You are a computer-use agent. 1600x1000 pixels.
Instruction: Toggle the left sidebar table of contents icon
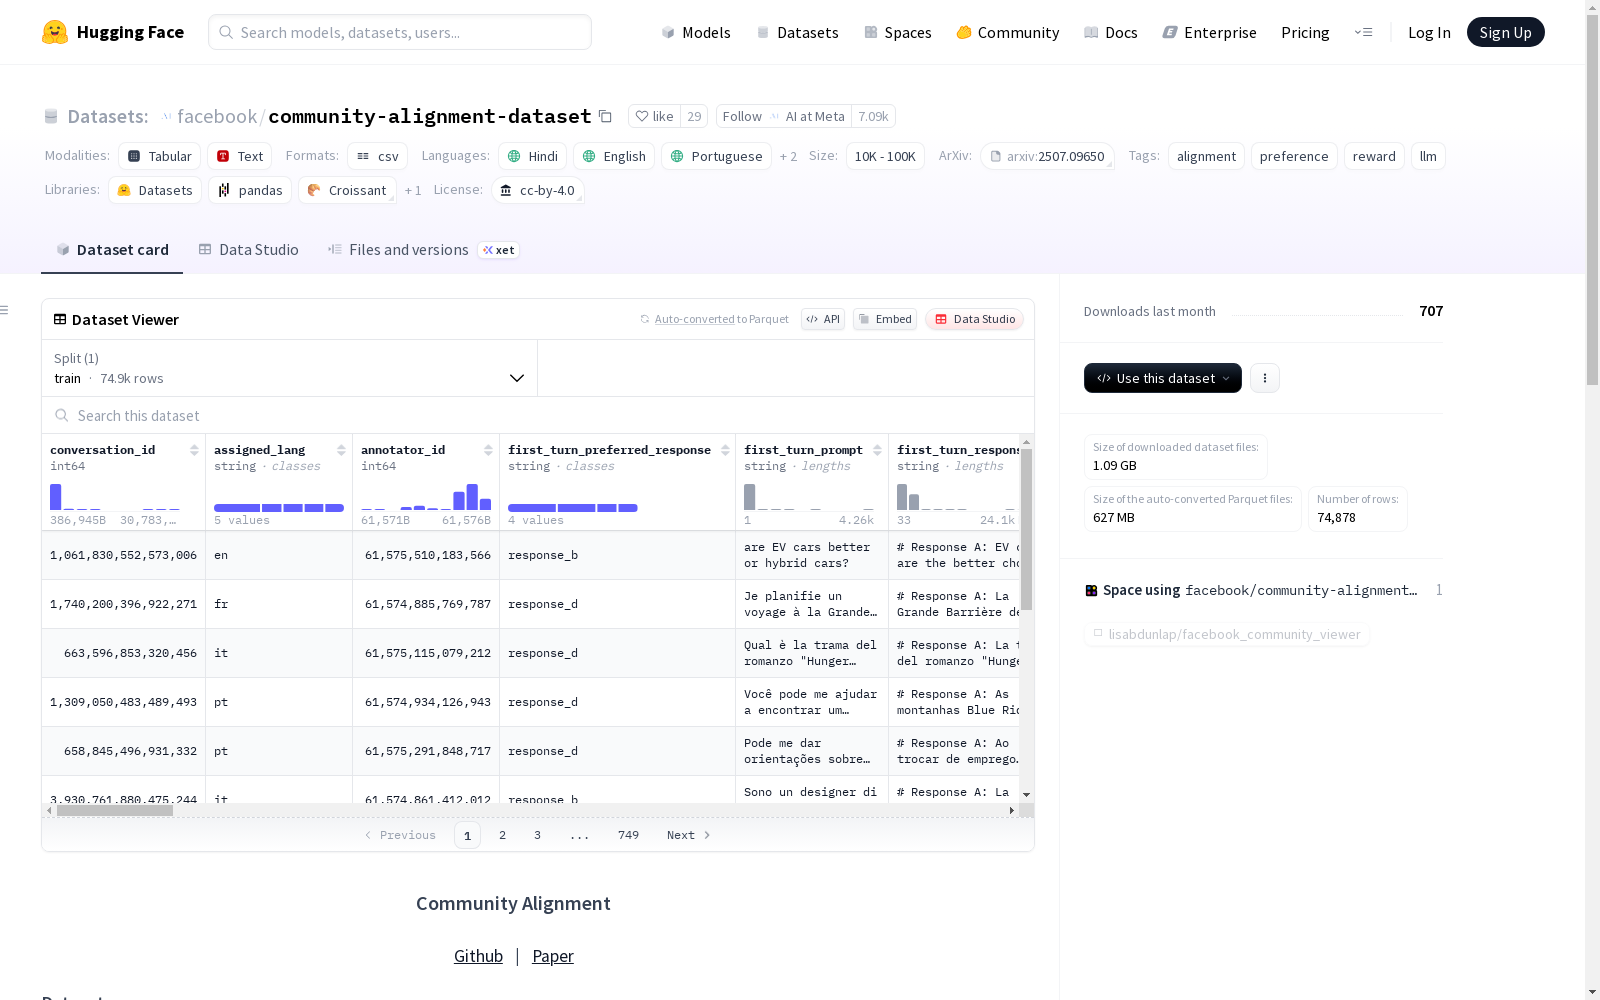(x=4, y=310)
